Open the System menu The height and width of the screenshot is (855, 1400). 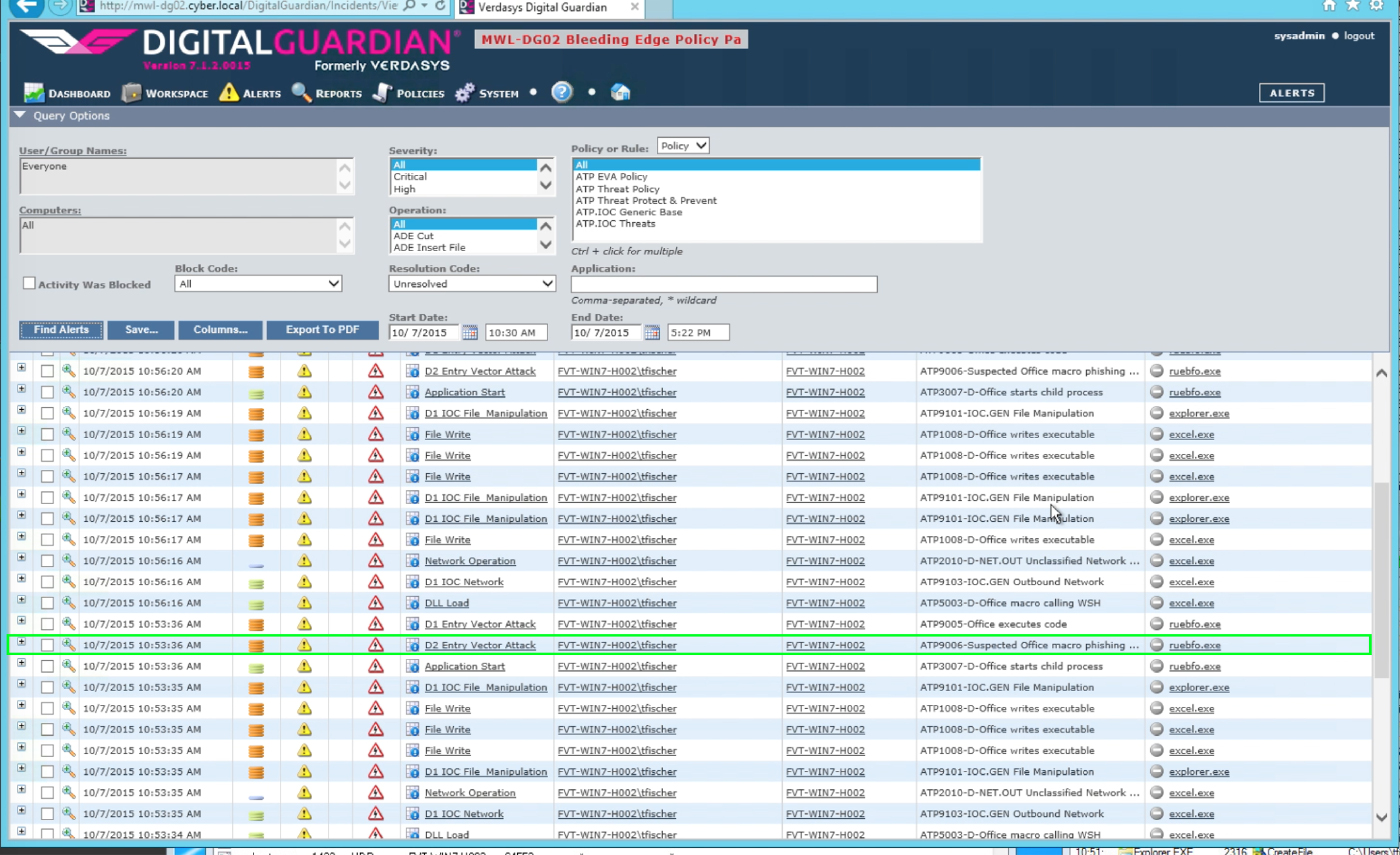(487, 93)
